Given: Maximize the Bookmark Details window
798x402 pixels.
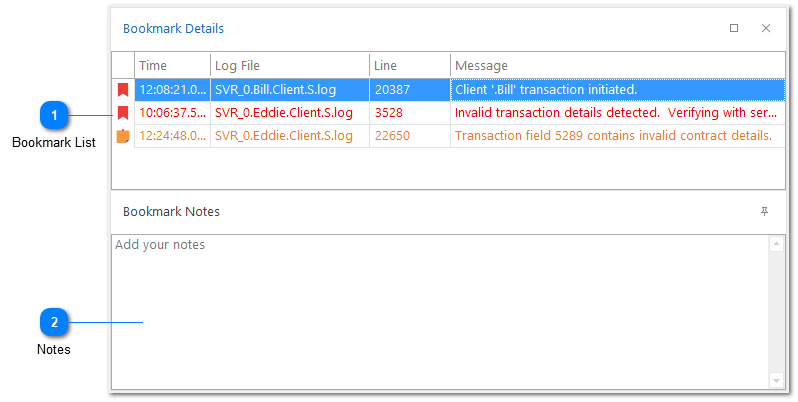Looking at the screenshot, I should [734, 29].
